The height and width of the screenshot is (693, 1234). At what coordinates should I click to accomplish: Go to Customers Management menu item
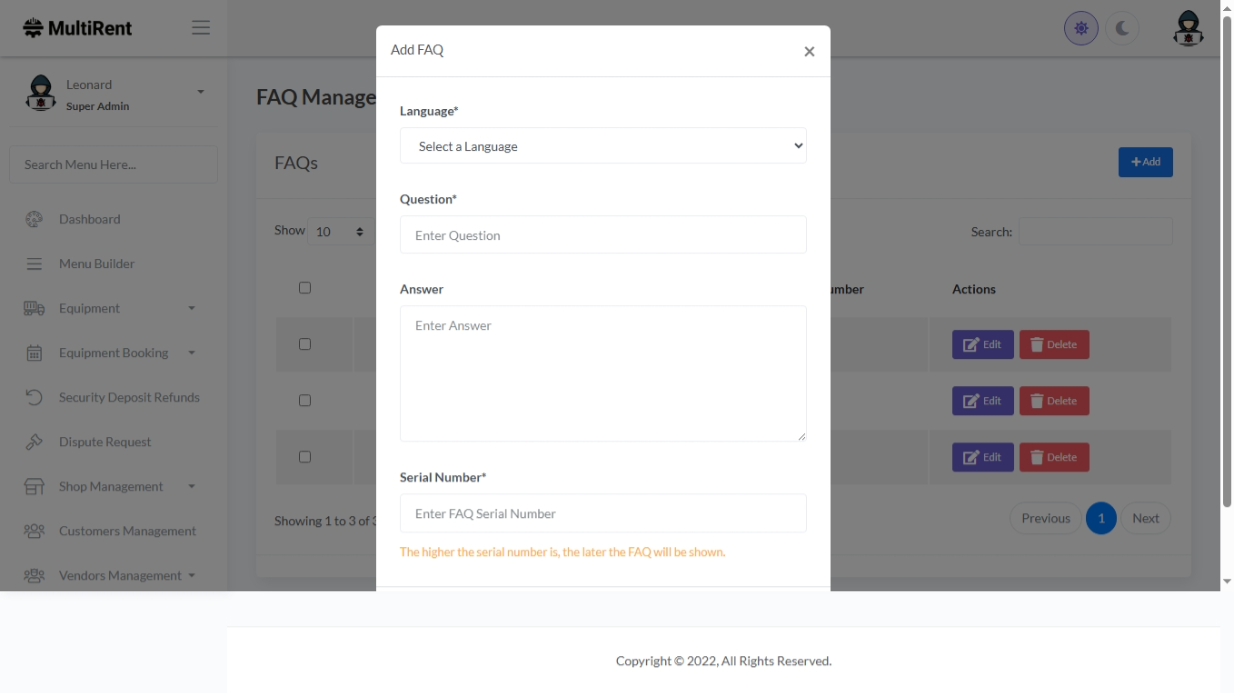[x=127, y=531]
